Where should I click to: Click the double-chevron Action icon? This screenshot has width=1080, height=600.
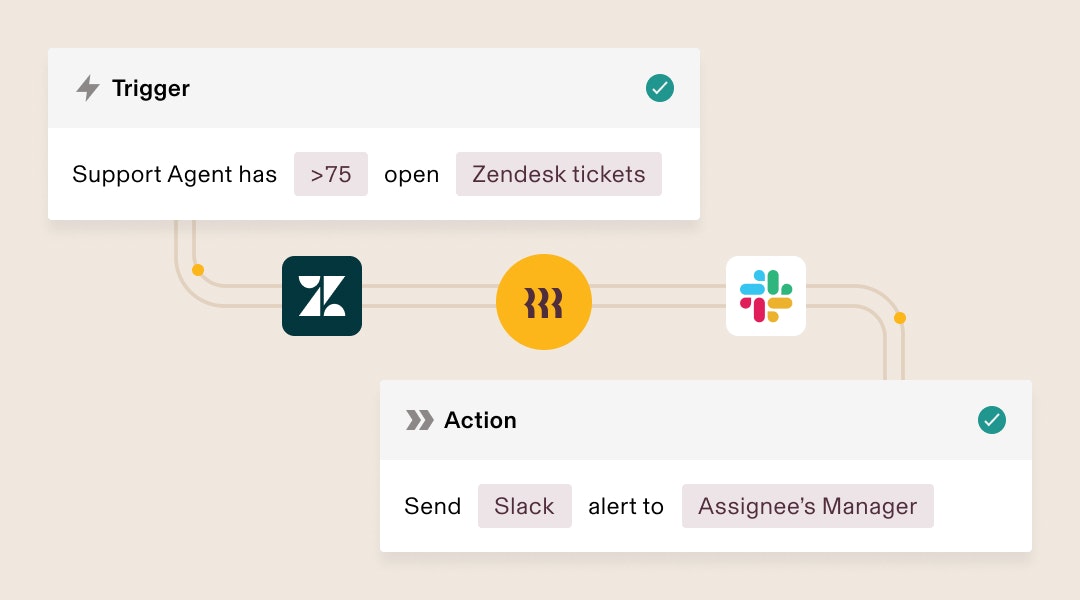[419, 420]
